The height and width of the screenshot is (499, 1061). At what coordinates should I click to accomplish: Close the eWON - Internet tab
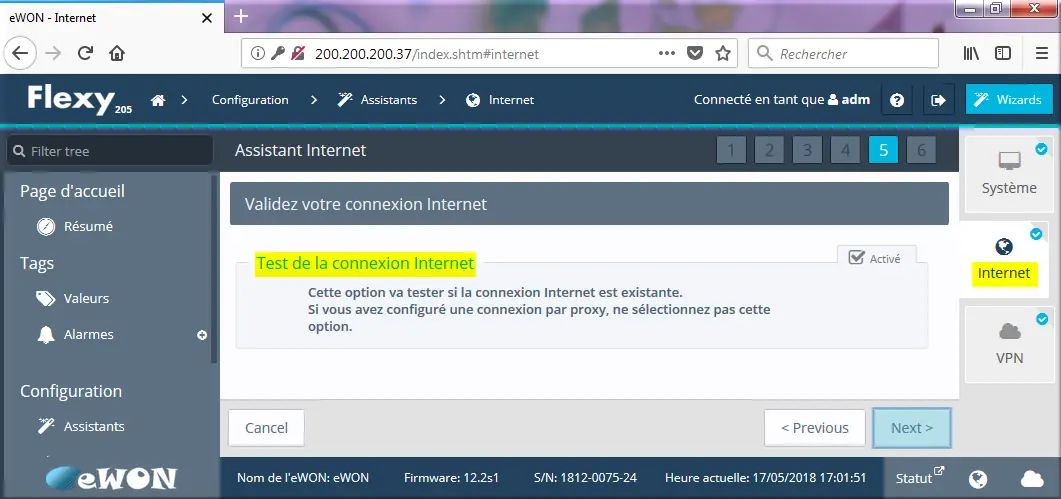[208, 18]
